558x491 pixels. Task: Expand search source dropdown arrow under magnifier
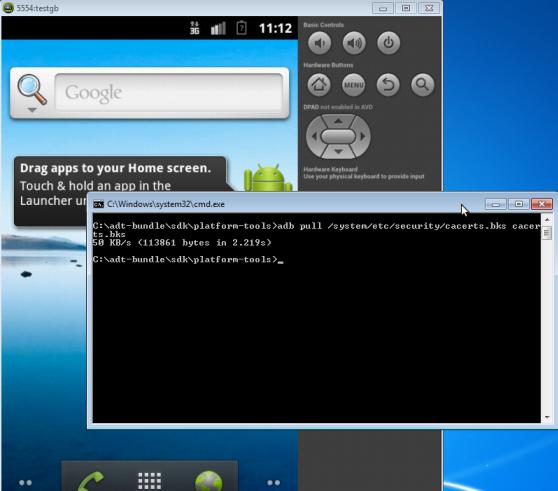[x=32, y=110]
